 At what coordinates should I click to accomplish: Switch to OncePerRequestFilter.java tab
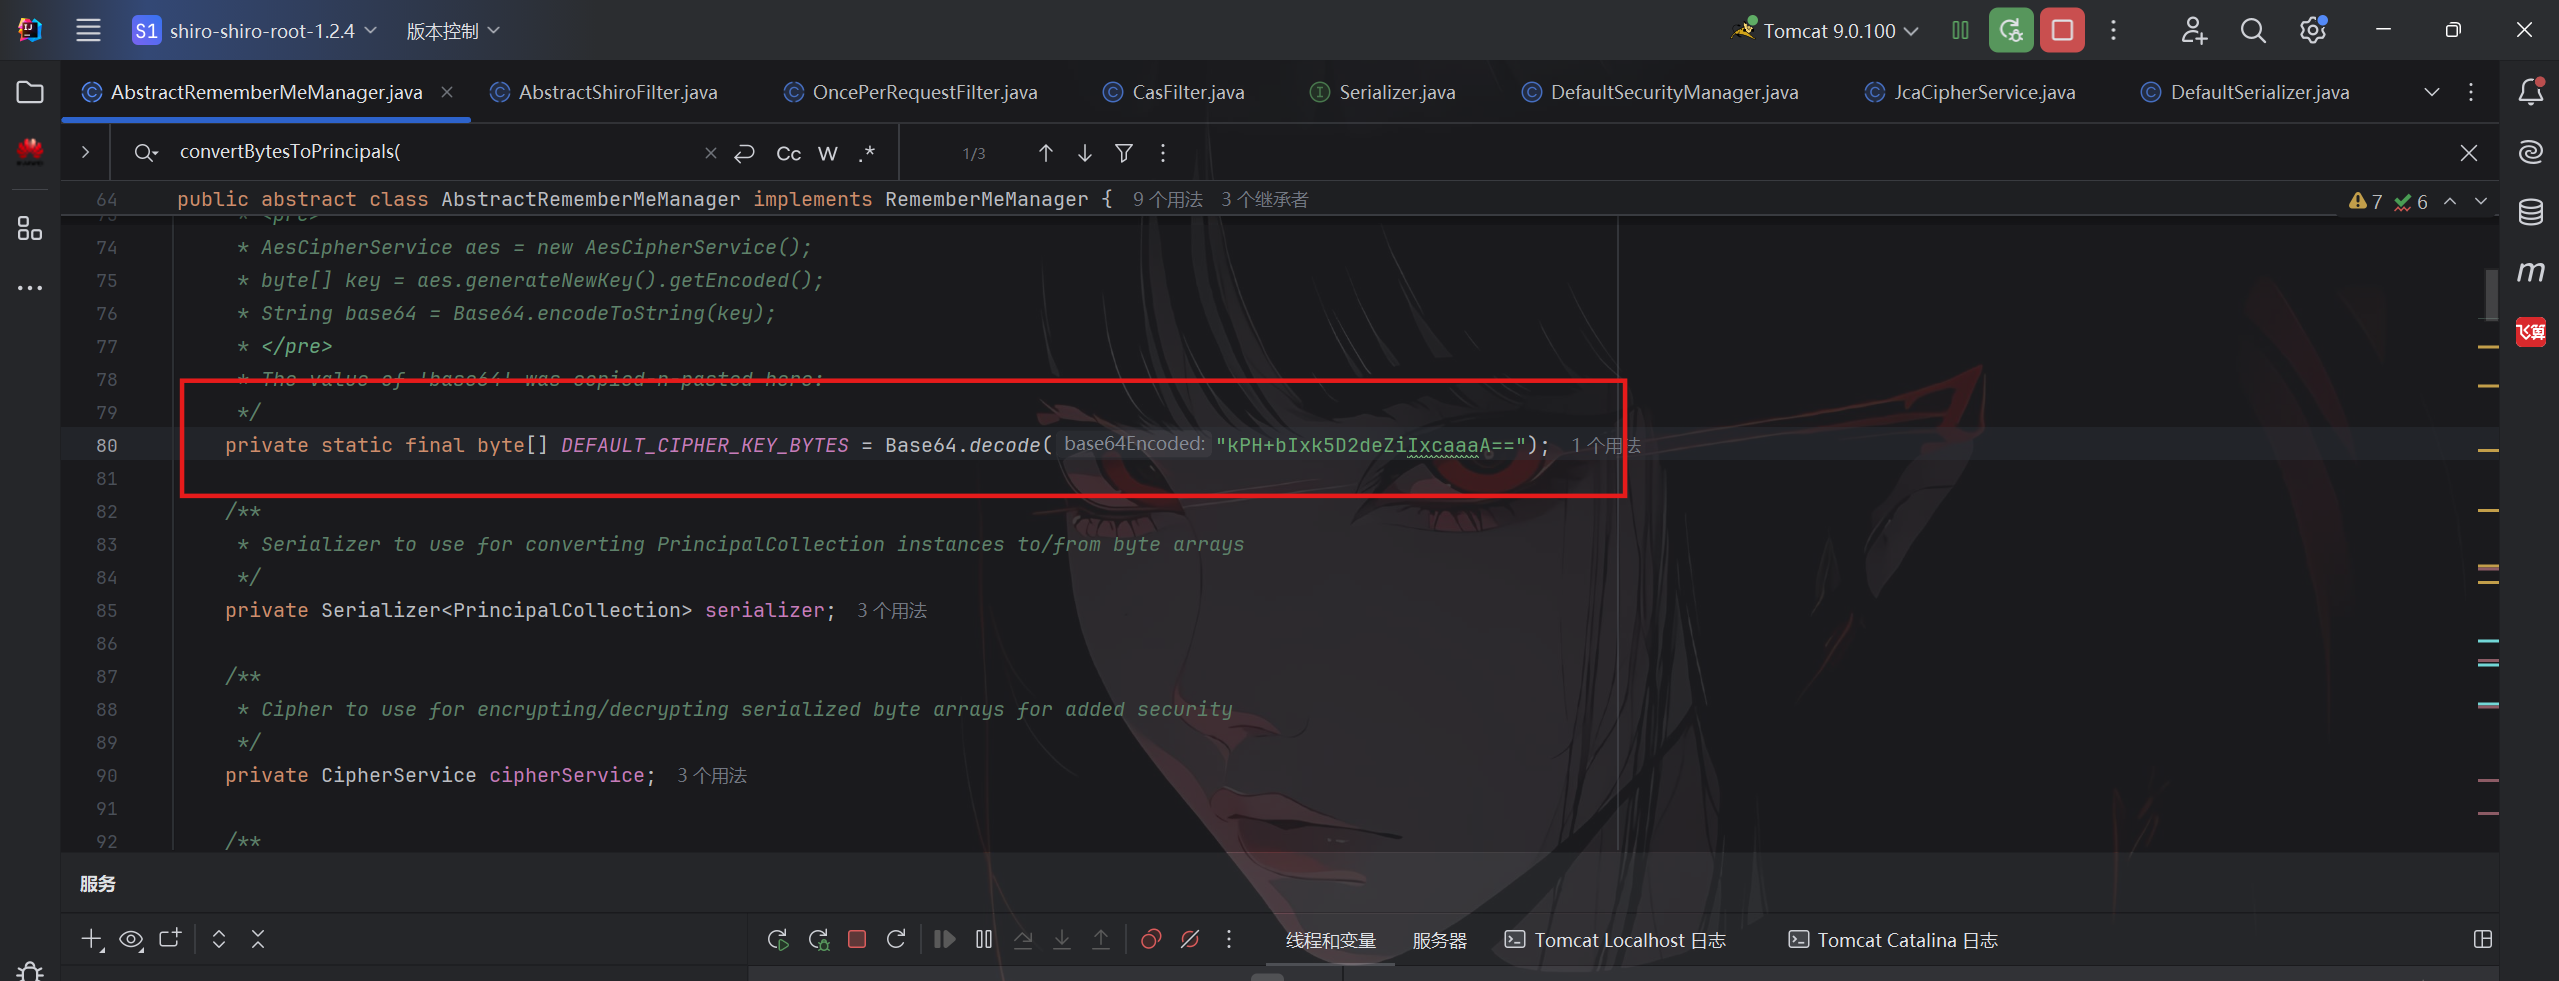tap(911, 92)
